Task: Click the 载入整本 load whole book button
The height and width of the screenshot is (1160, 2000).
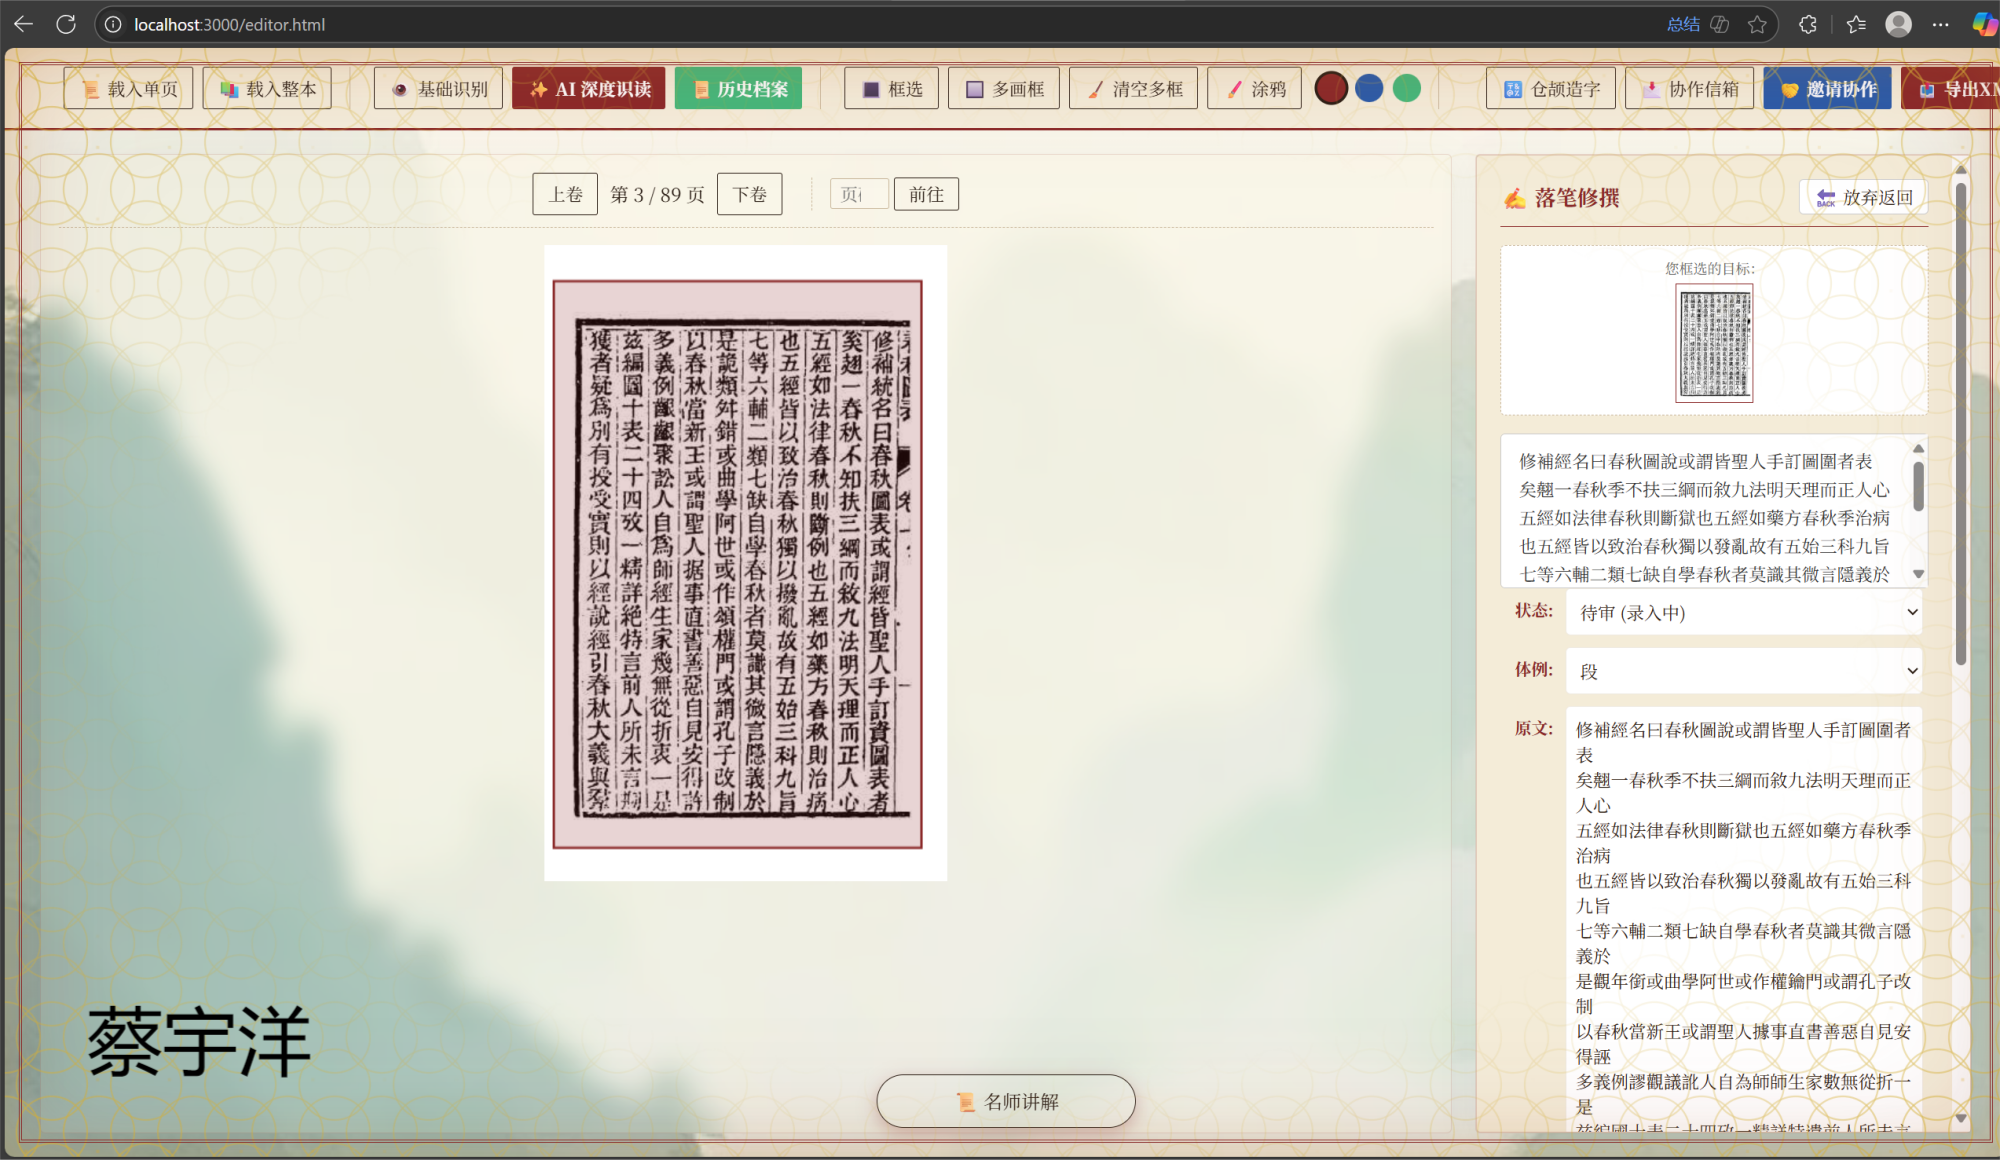Action: coord(267,89)
